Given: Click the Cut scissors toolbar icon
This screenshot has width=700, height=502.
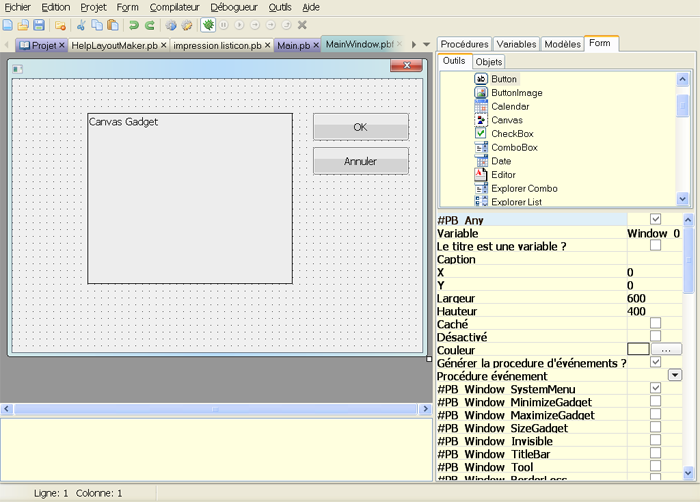Looking at the screenshot, I should coord(80,25).
